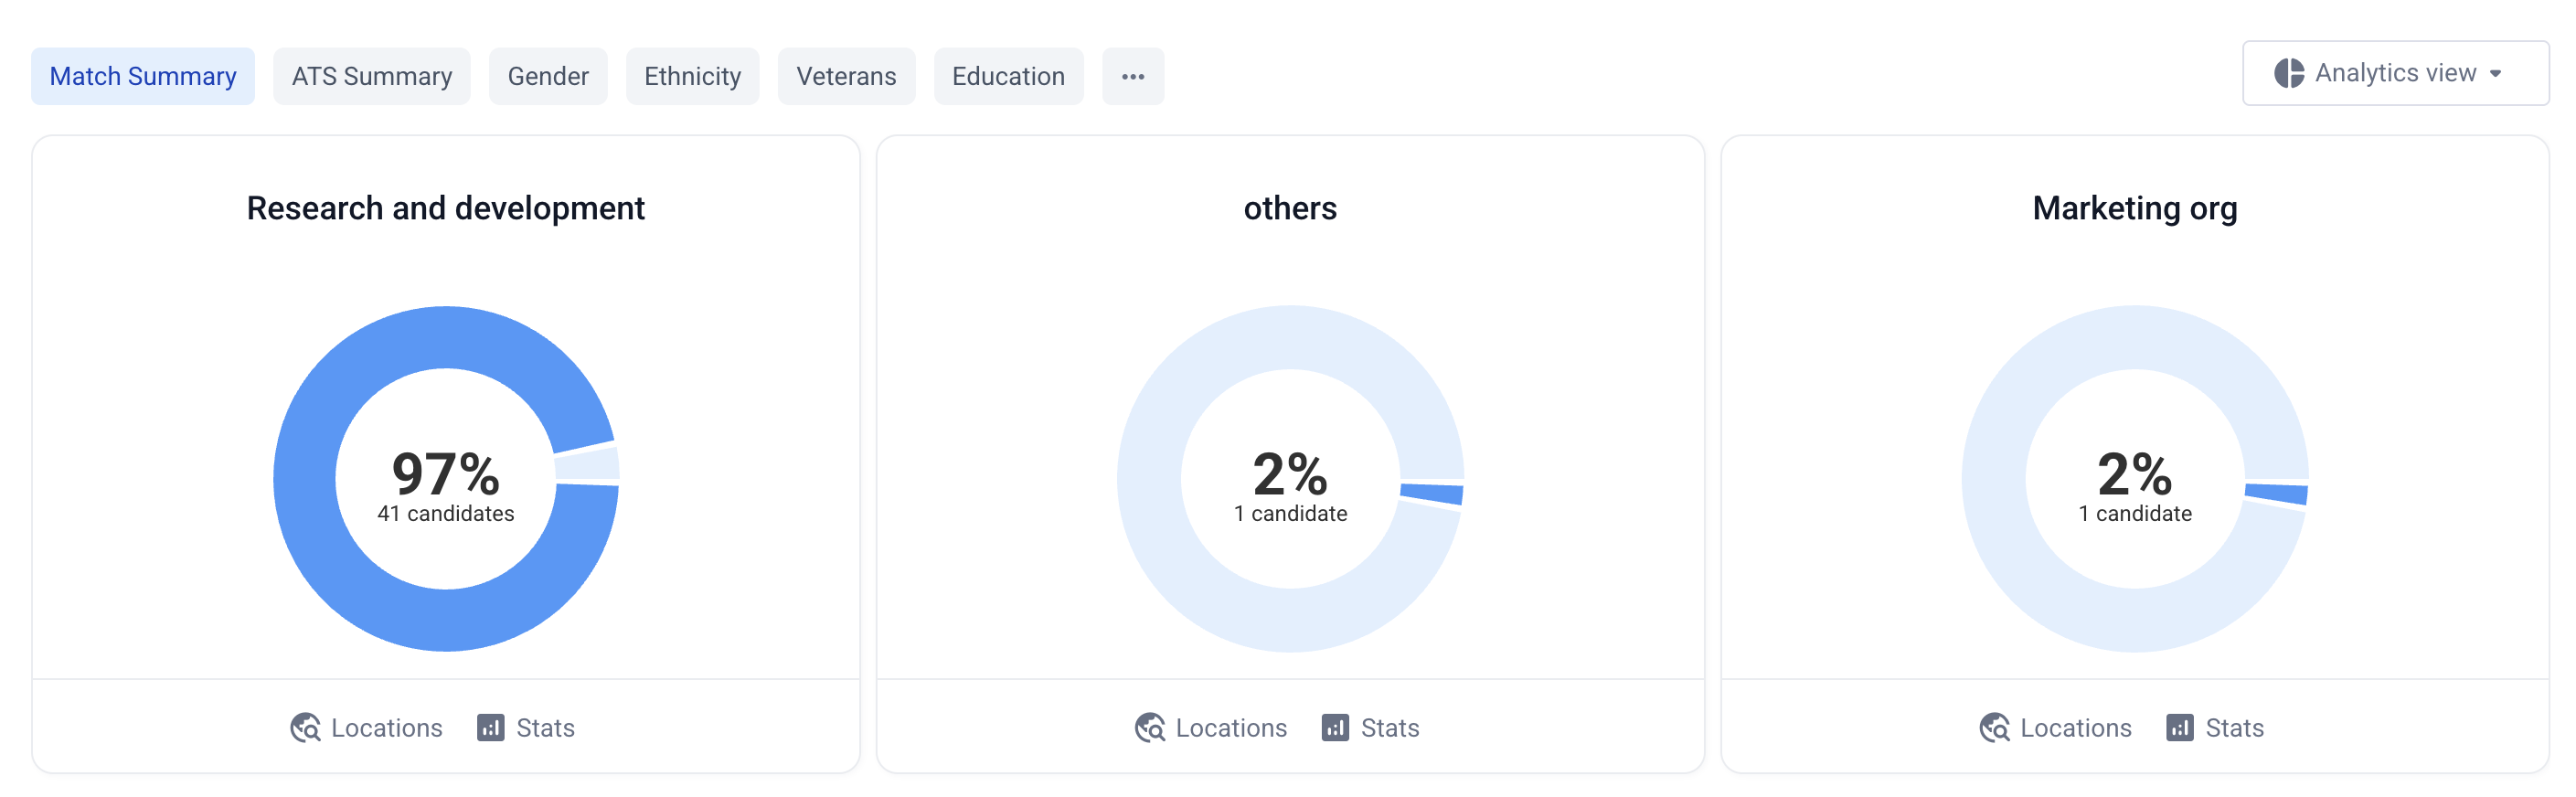Click the Marketing org 2% donut segment
This screenshot has width=2576, height=797.
click(2276, 493)
